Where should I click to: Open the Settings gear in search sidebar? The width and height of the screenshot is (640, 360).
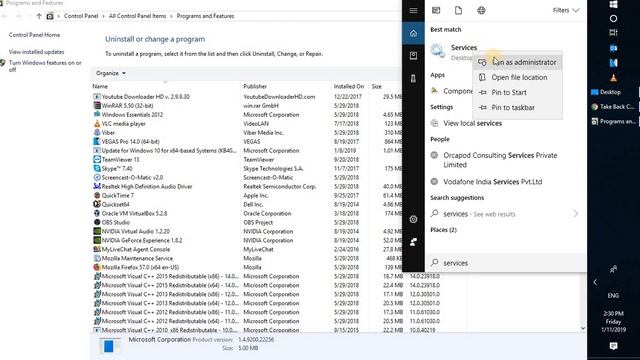point(413,219)
